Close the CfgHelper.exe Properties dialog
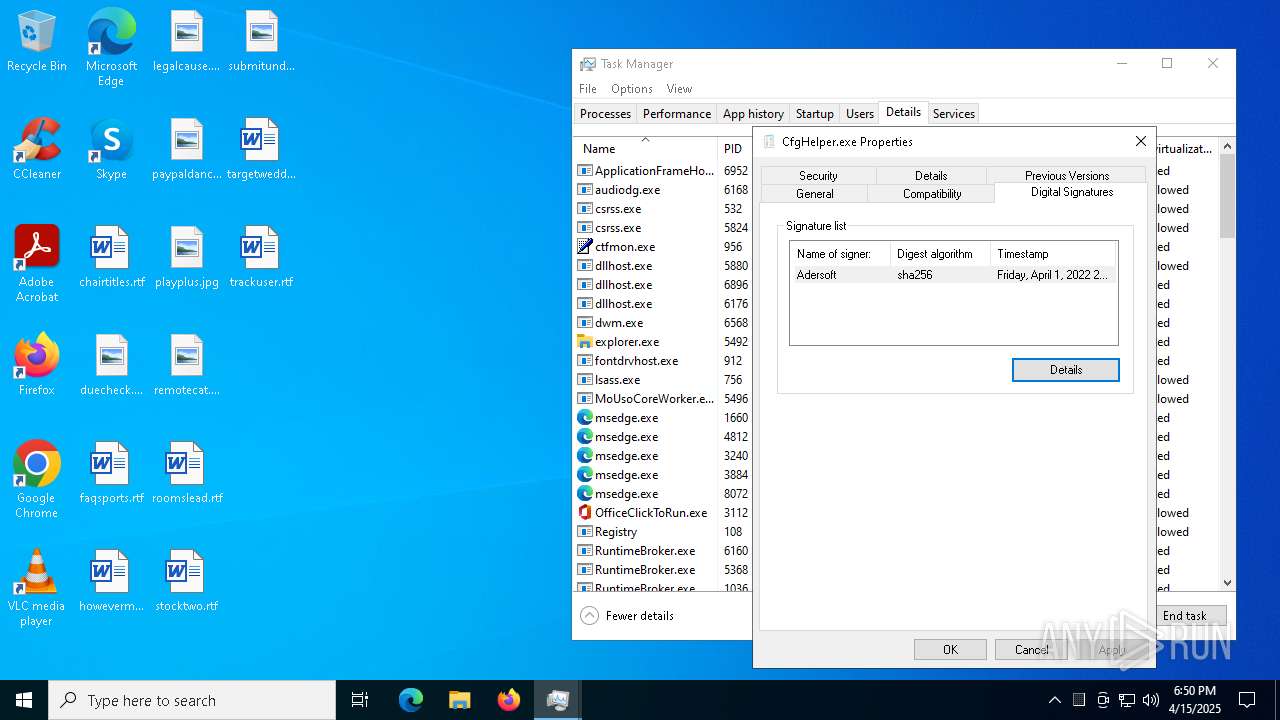Screen dimensions: 1280x720 [x=1140, y=142]
